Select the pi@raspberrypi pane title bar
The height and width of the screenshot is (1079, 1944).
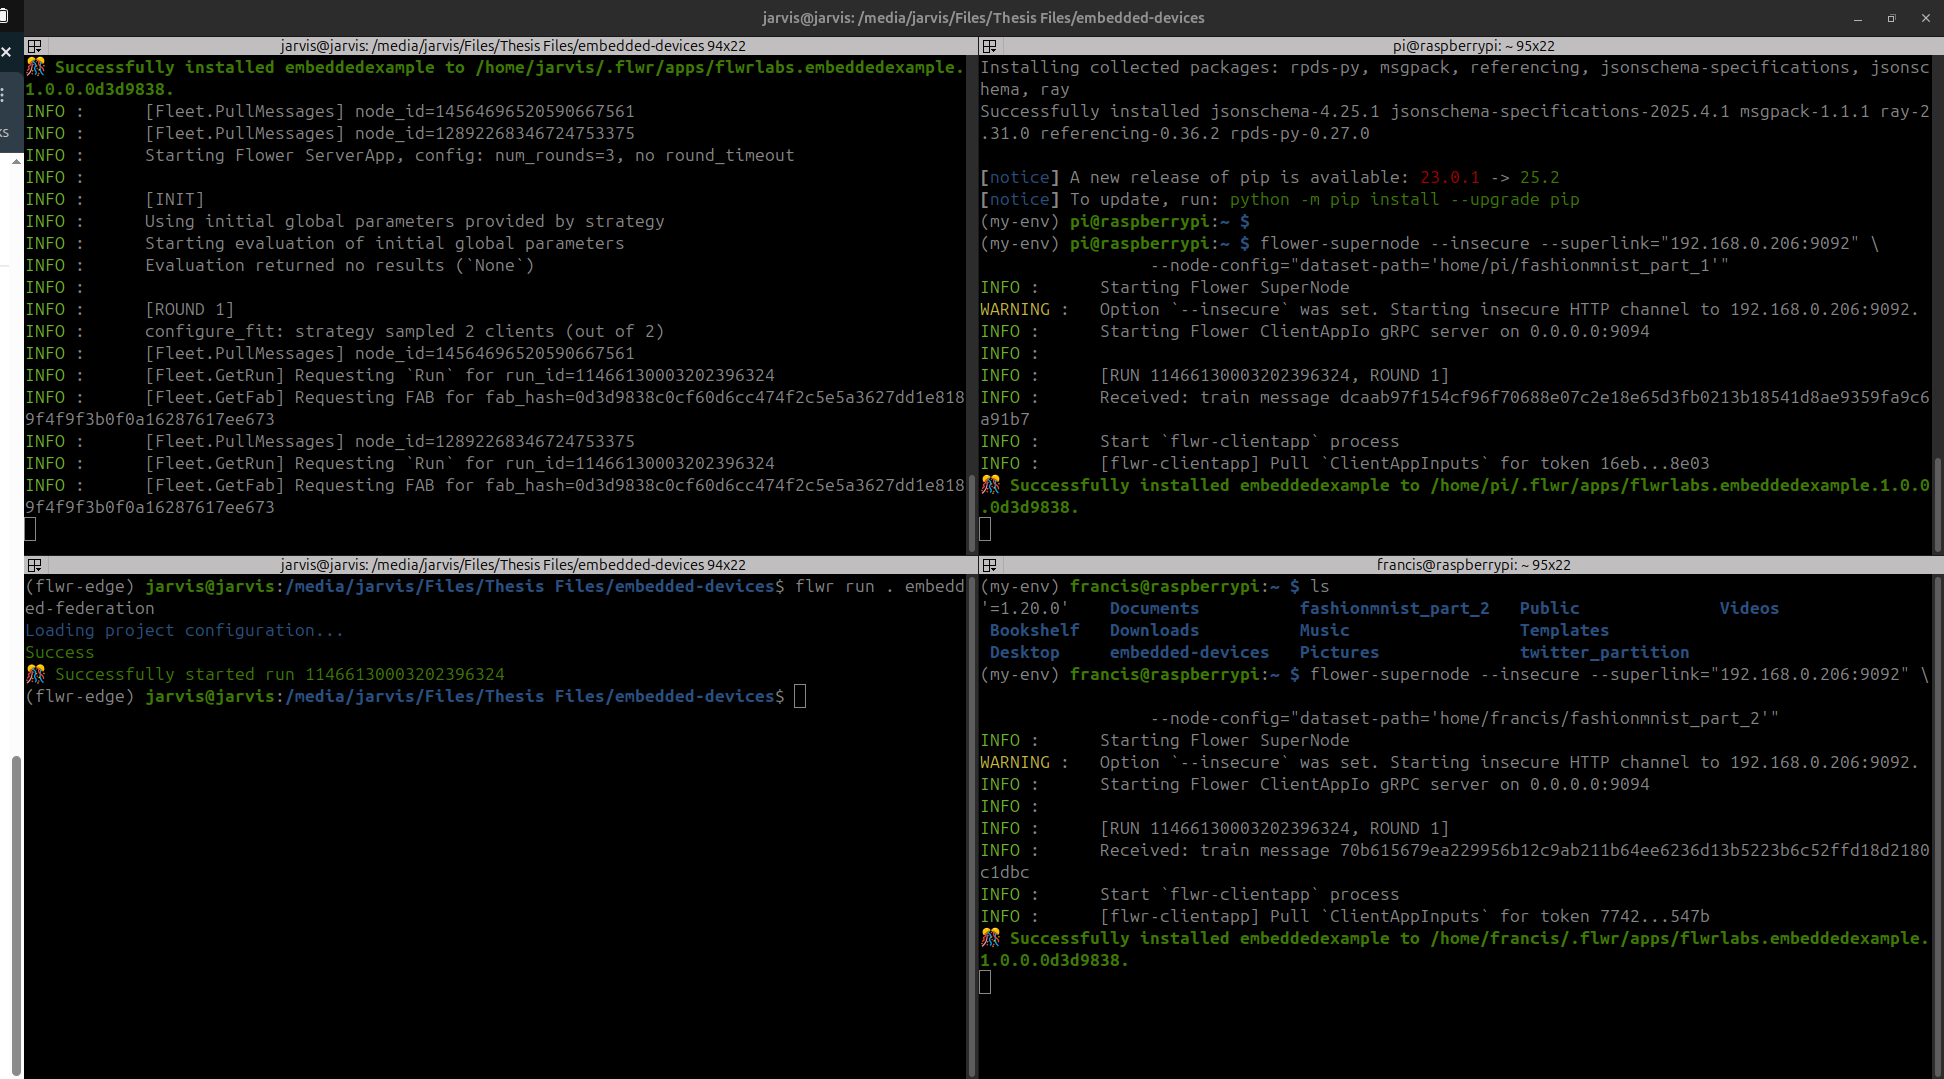tap(1461, 46)
